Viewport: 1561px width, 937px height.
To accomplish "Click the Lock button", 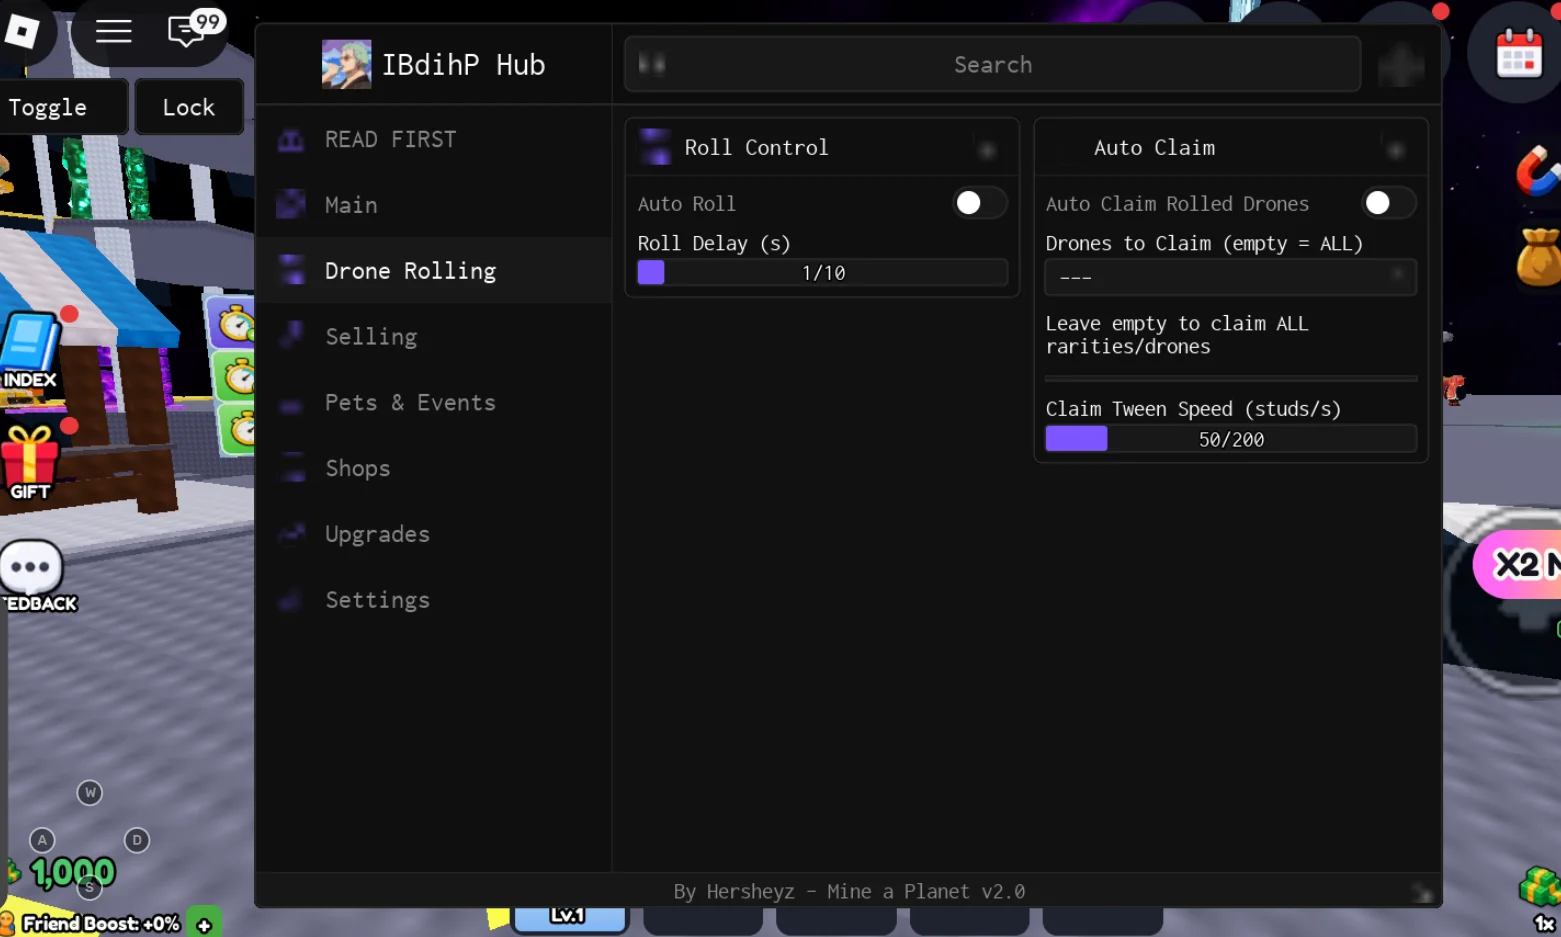I will click(189, 107).
